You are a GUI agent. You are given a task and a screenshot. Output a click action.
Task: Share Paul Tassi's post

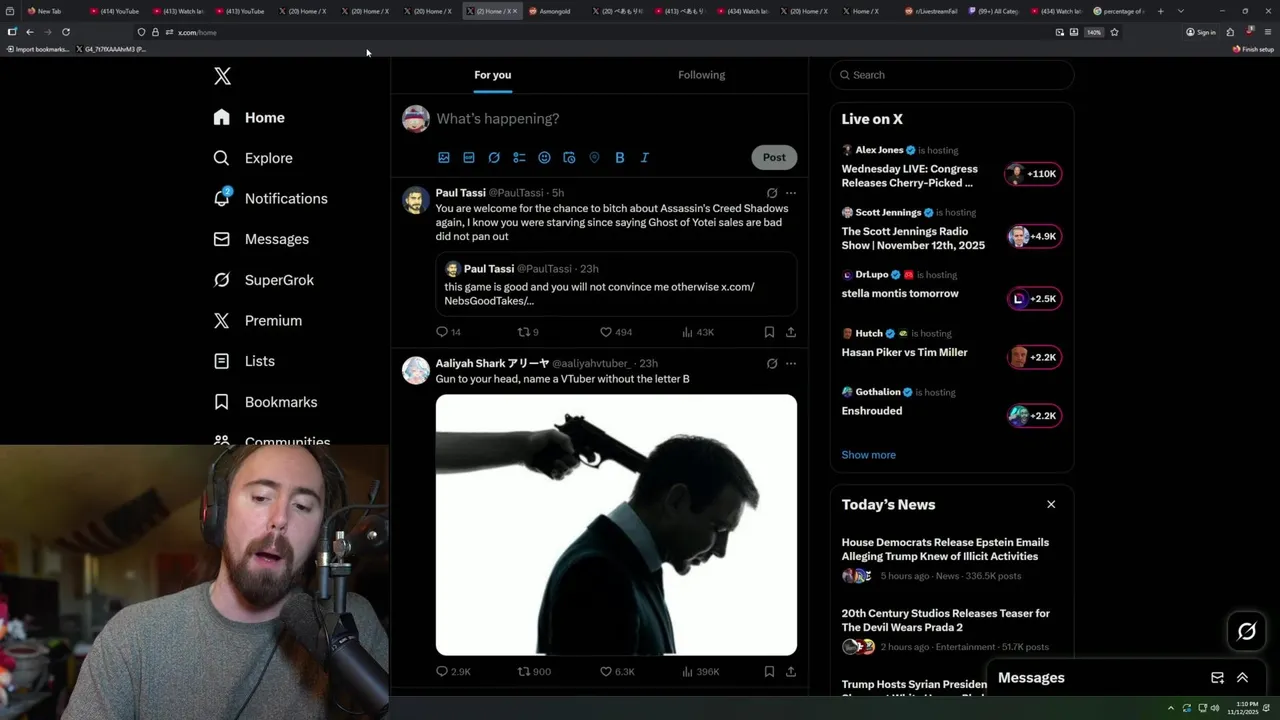tap(791, 332)
